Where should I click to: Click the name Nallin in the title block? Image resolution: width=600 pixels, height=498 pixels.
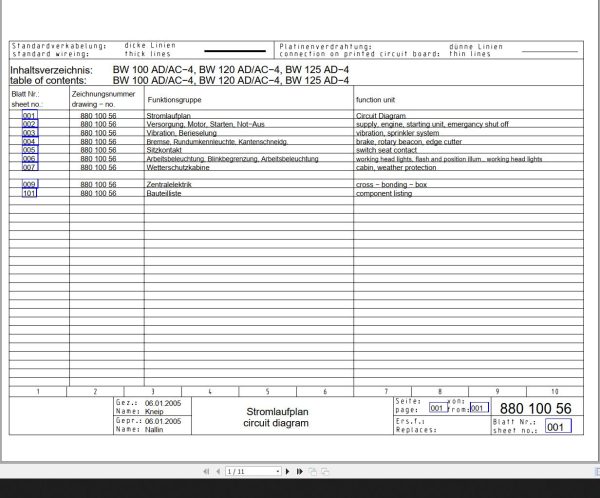[154, 429]
